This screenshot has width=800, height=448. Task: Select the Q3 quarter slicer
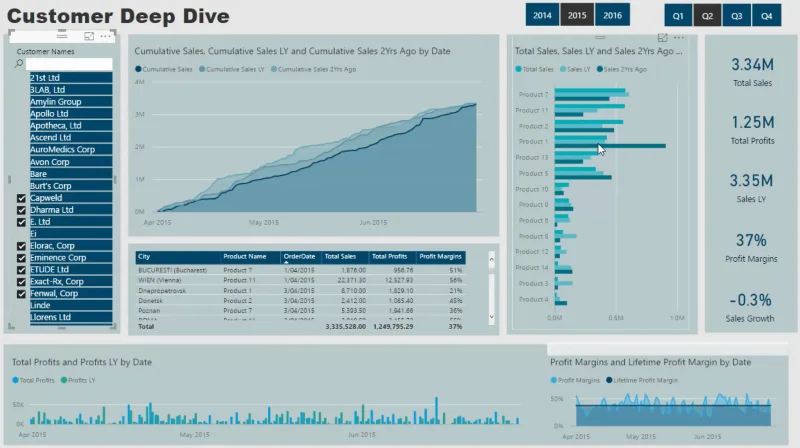point(737,16)
